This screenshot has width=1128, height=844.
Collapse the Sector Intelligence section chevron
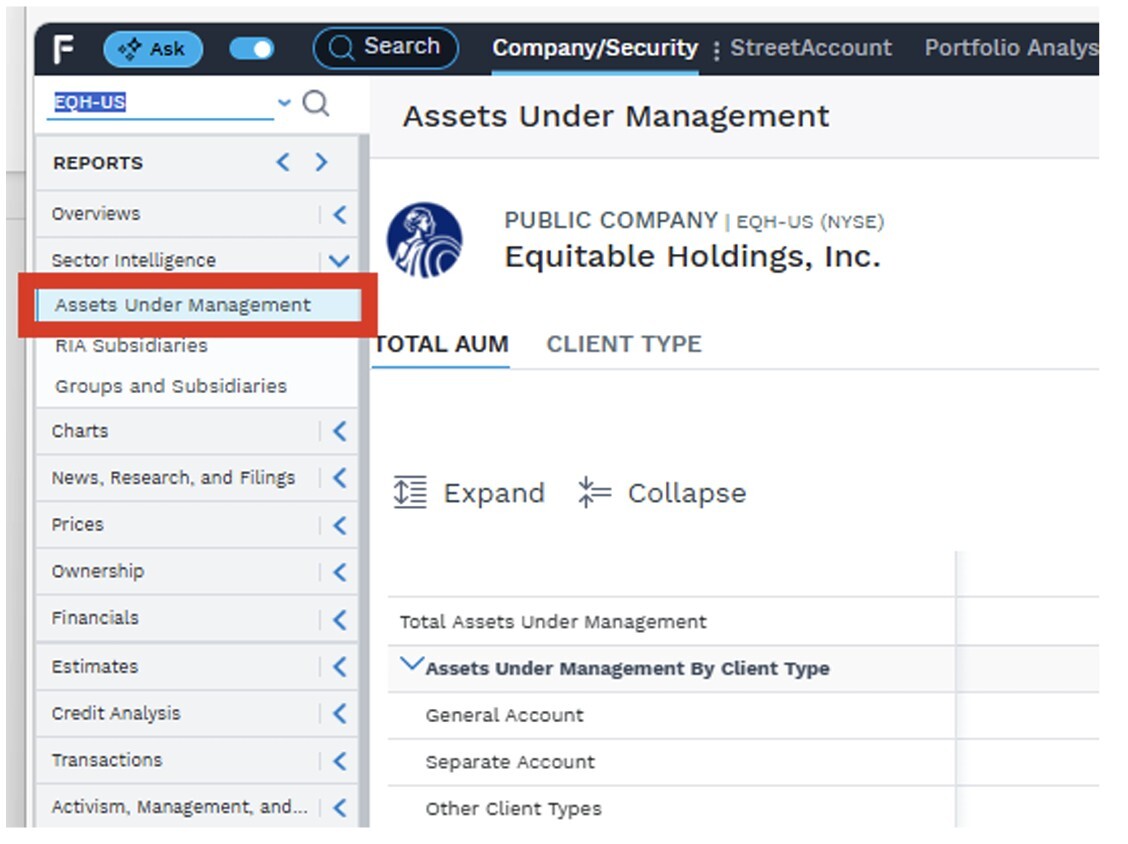coord(340,260)
